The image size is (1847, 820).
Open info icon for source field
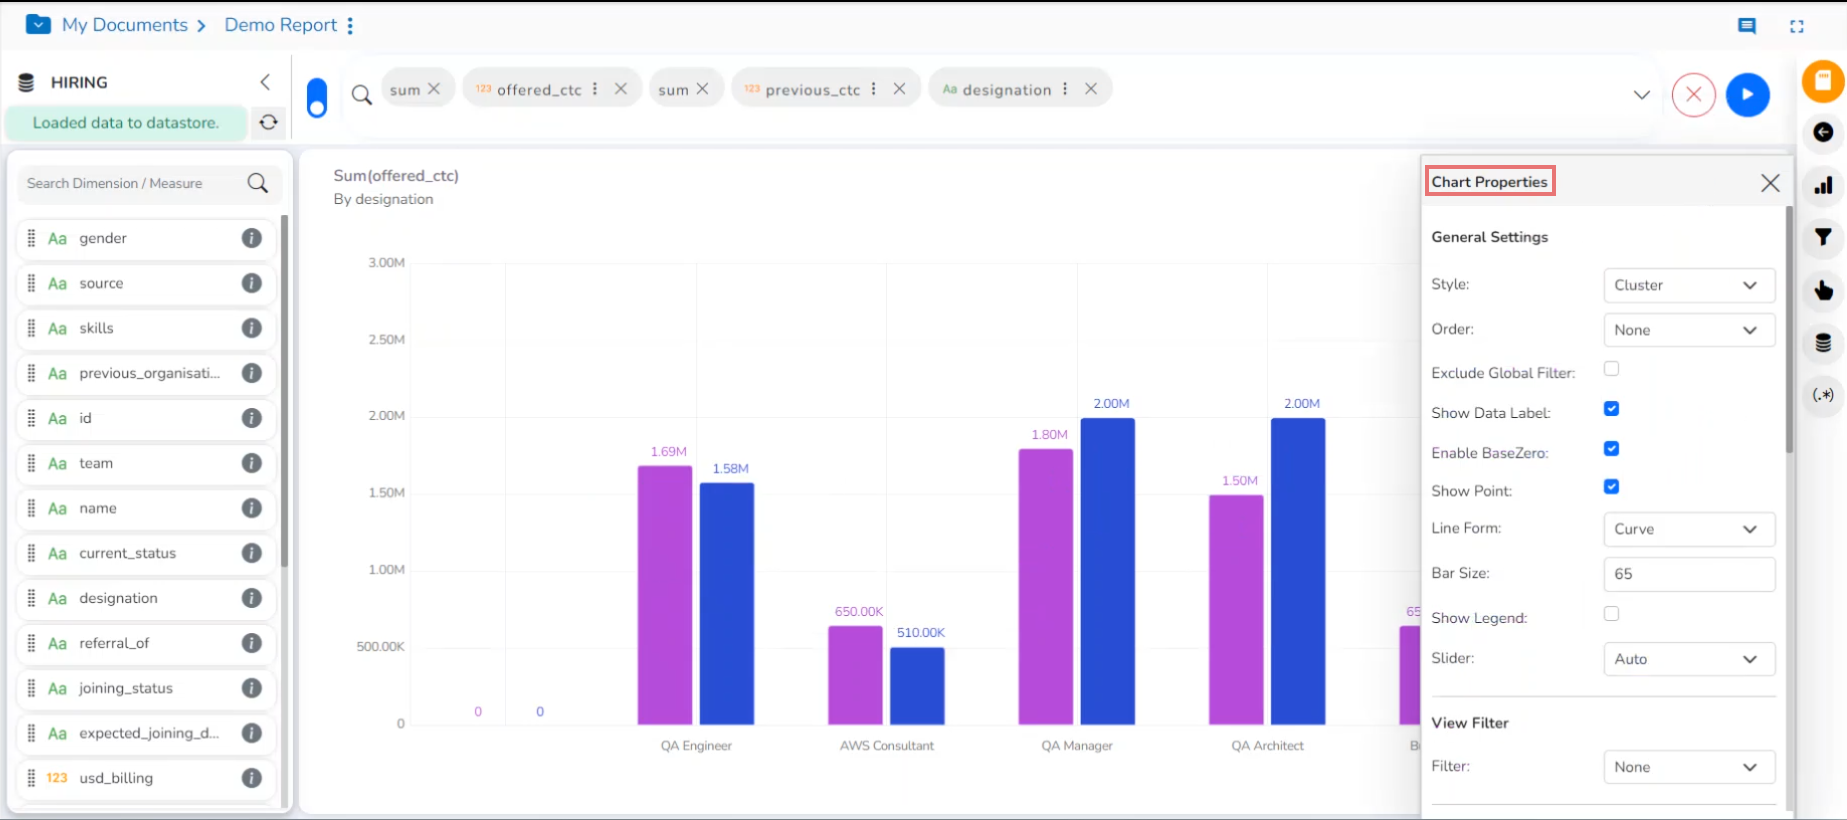(252, 283)
